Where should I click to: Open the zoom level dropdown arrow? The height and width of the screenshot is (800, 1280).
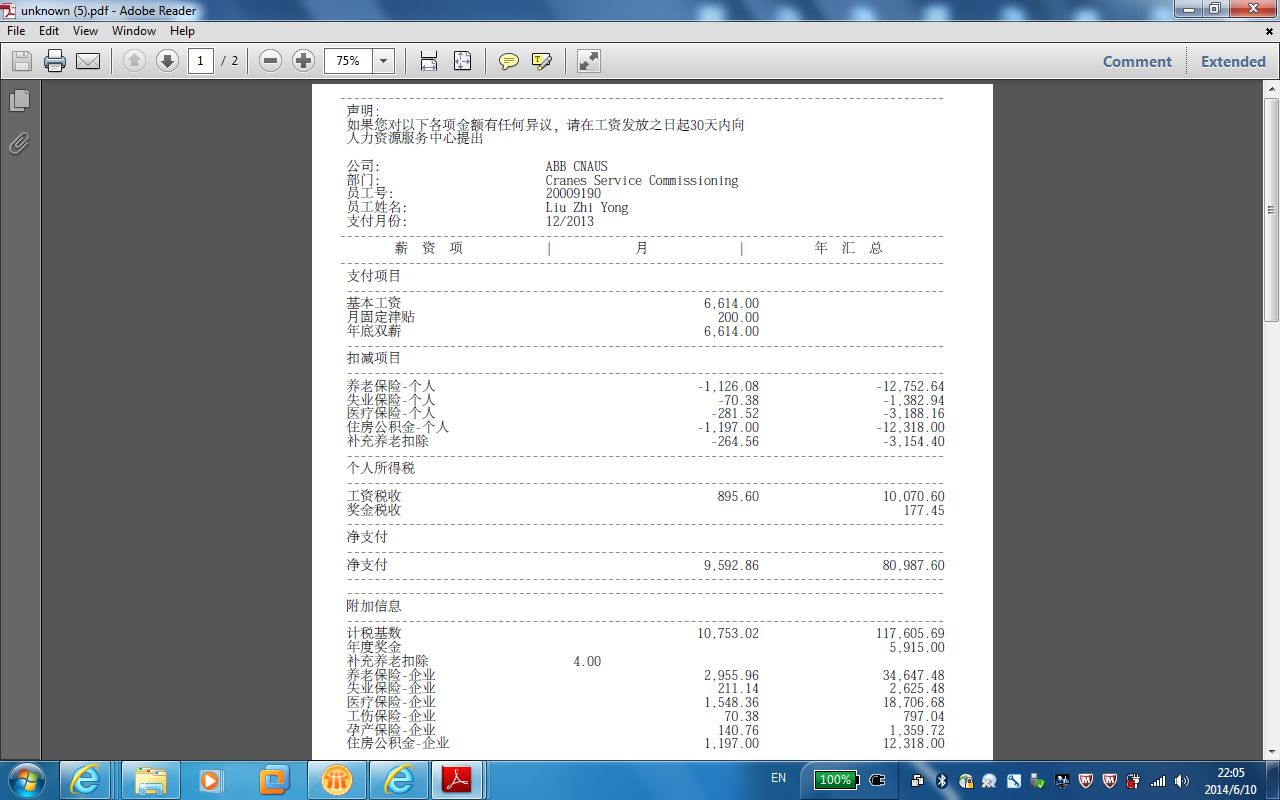(x=383, y=61)
